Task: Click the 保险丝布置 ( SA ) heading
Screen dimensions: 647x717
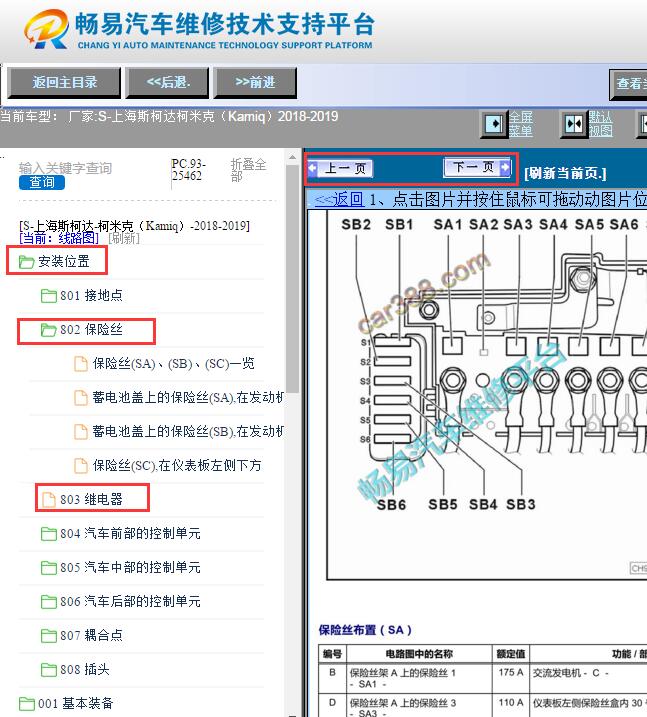Action: pos(365,630)
